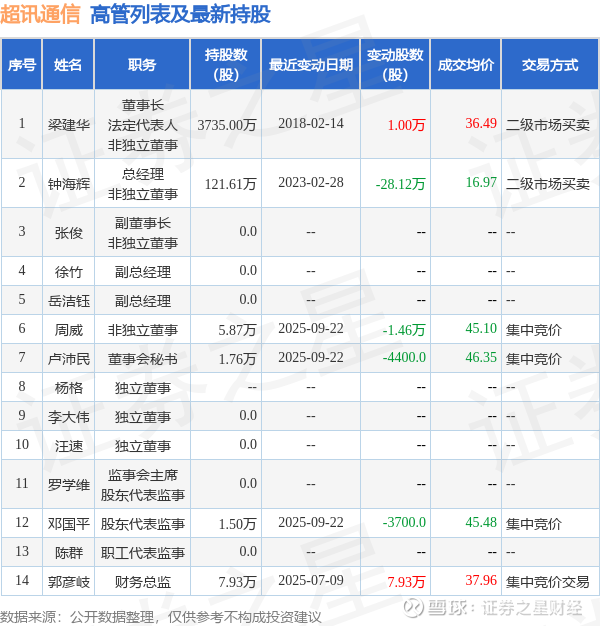The image size is (600, 626).
Task: Click the holding value 3735.00万
Action: tap(227, 125)
